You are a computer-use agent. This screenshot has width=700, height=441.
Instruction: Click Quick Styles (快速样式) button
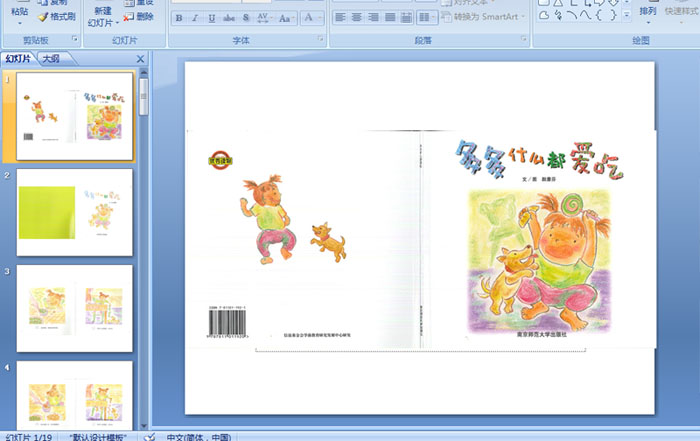click(x=681, y=11)
